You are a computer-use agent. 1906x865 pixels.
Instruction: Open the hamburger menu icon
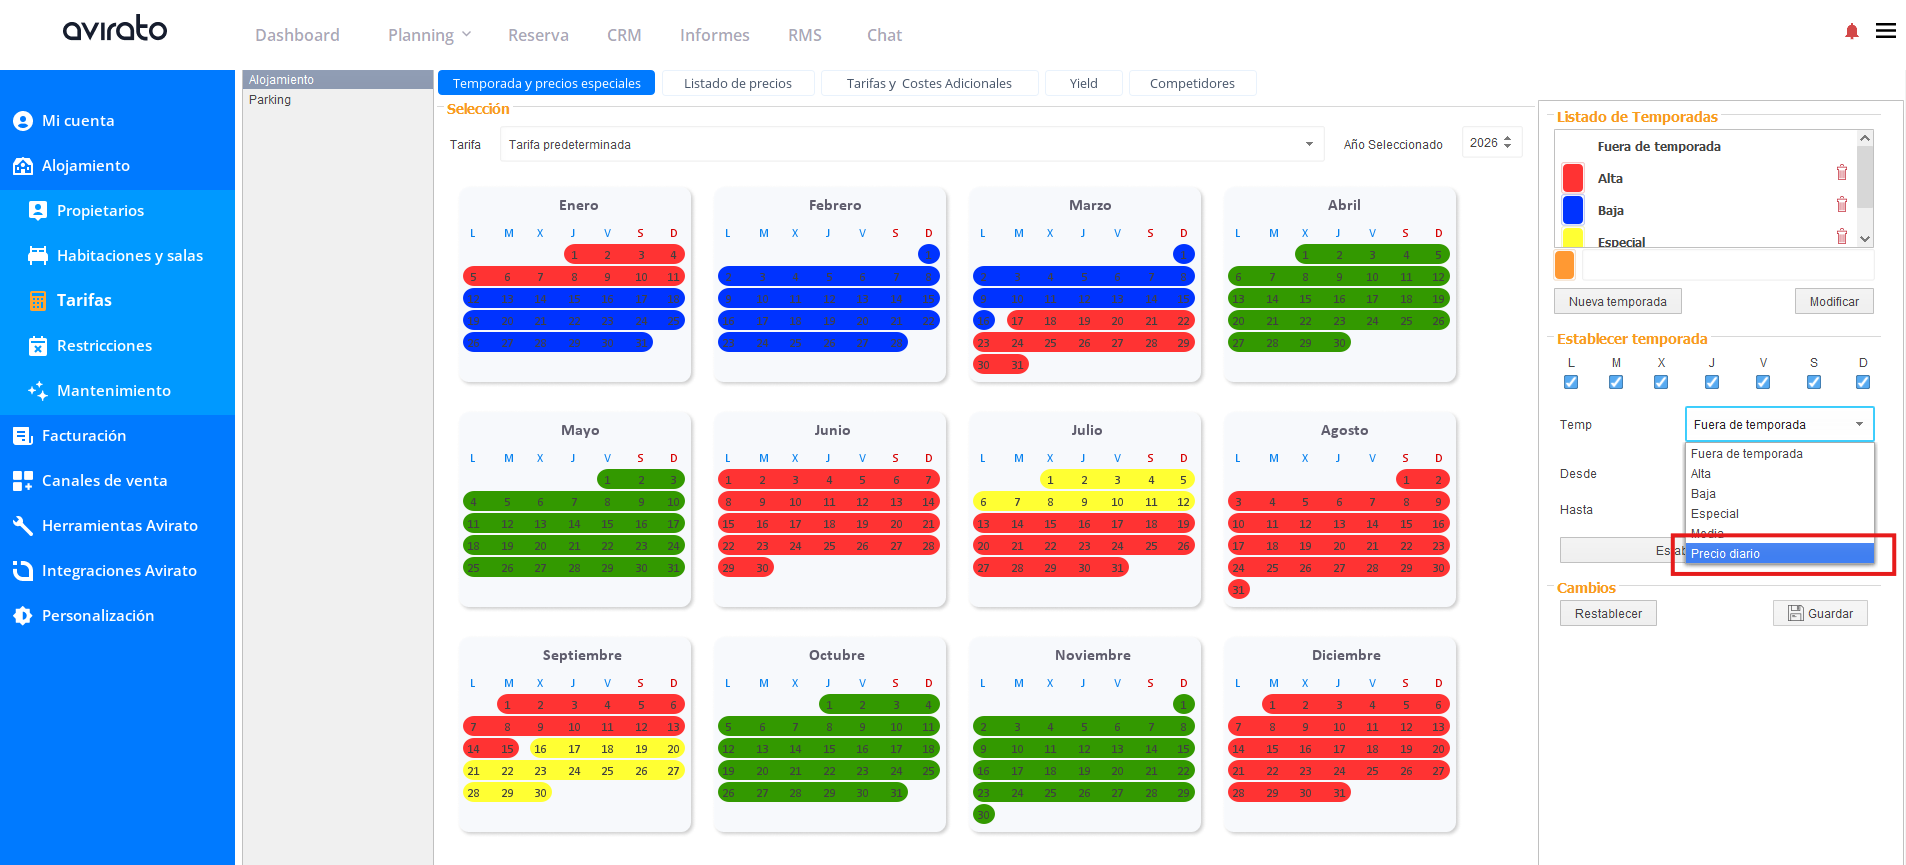(x=1885, y=31)
